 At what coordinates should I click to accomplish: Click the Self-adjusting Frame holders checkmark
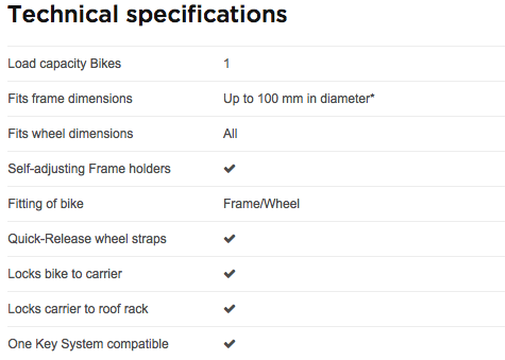229,169
